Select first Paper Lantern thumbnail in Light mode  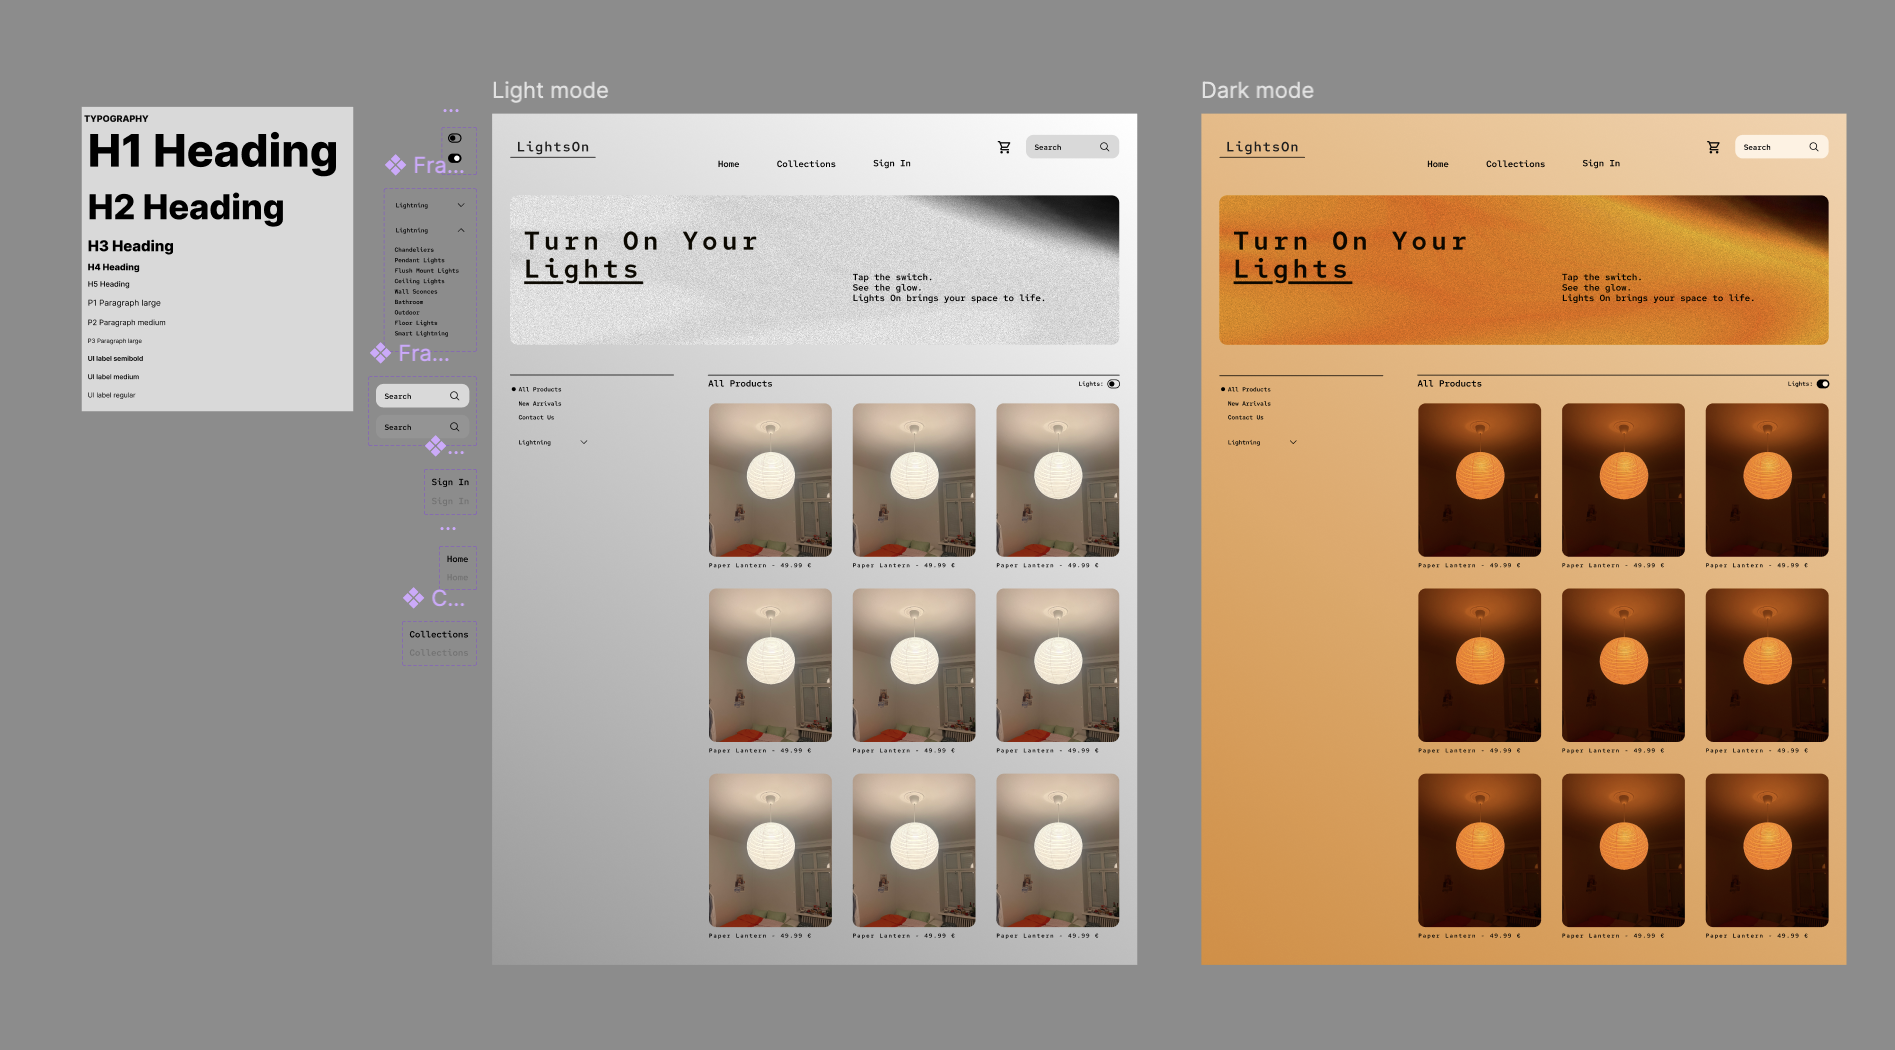coord(770,480)
